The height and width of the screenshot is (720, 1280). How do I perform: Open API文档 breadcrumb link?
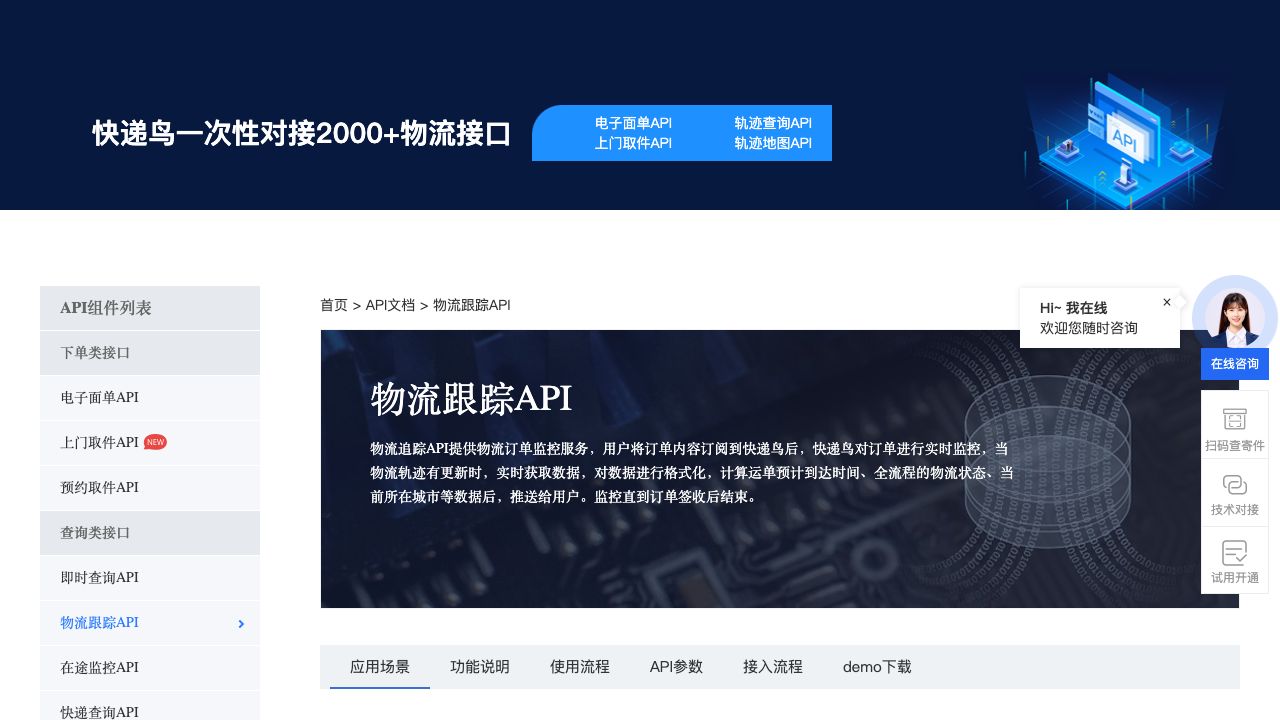click(x=390, y=305)
